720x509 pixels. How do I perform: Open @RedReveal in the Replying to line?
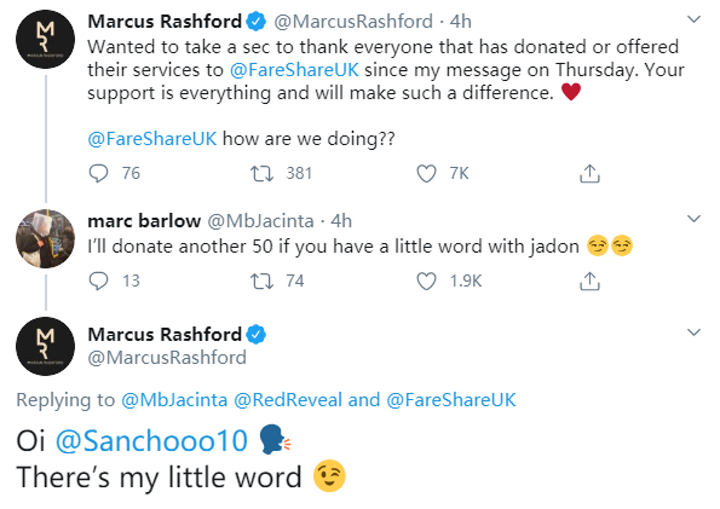288,400
